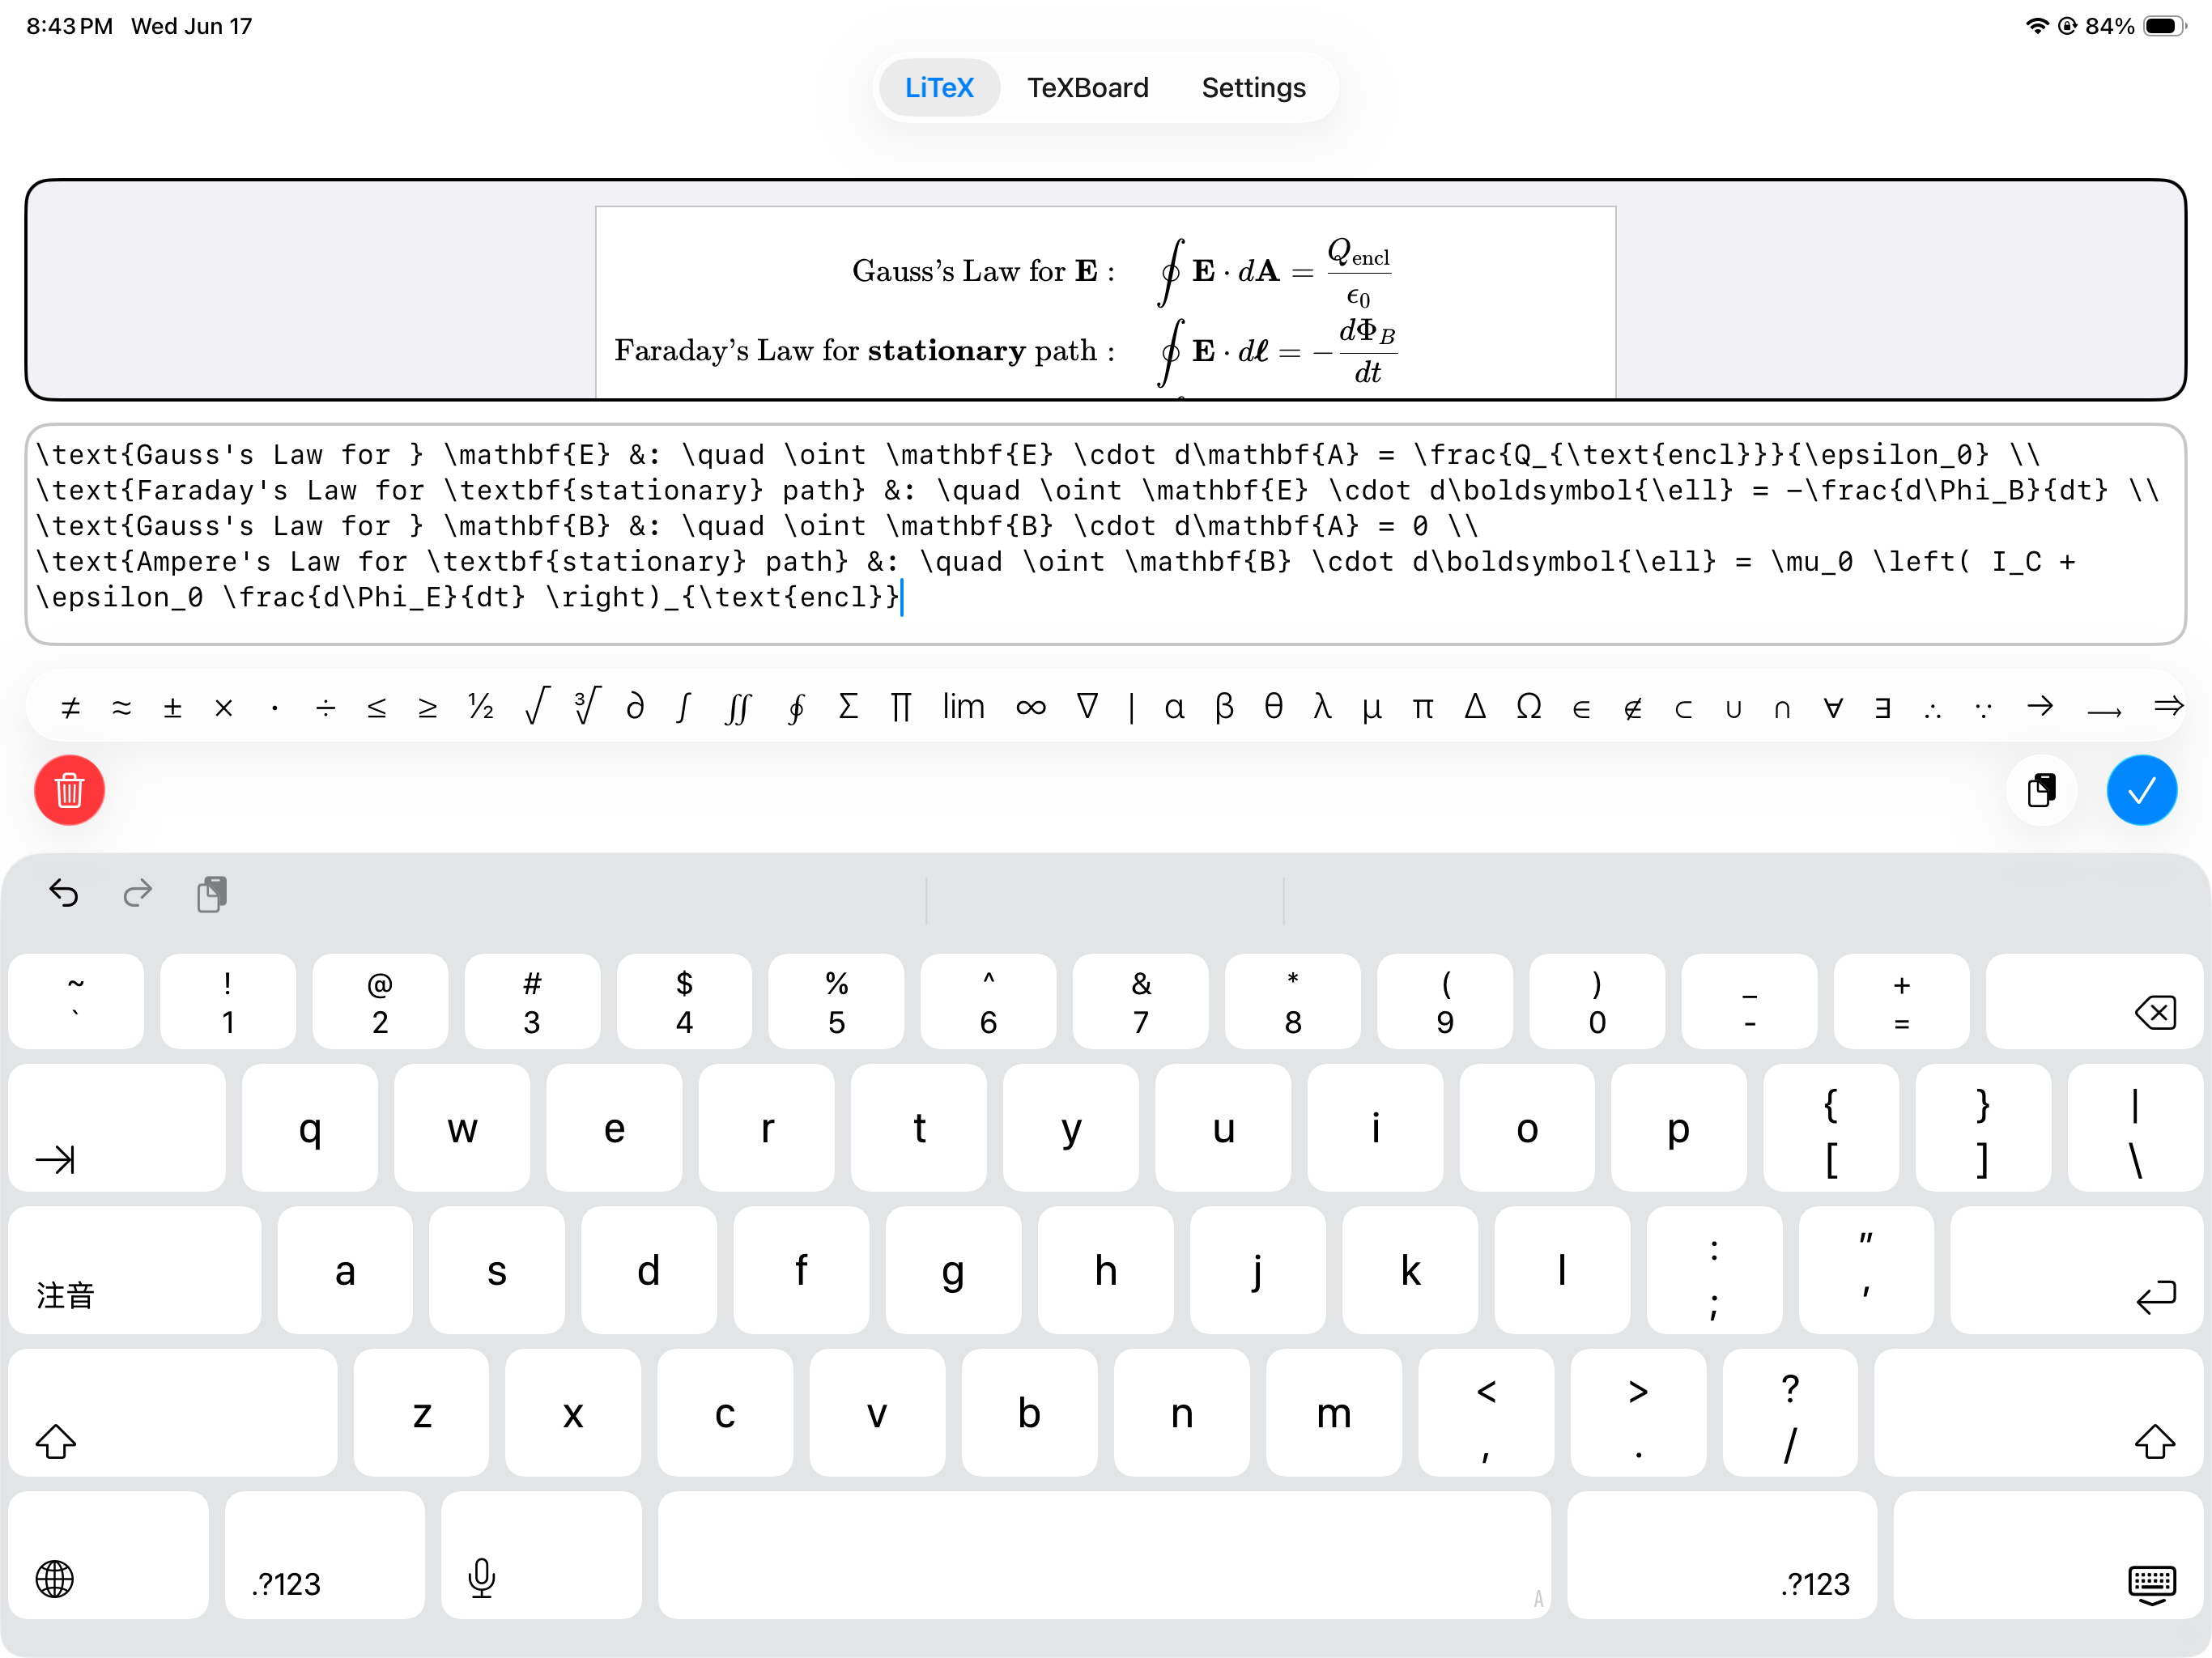Tap the right shift key
The height and width of the screenshot is (1658, 2212).
point(2038,1413)
